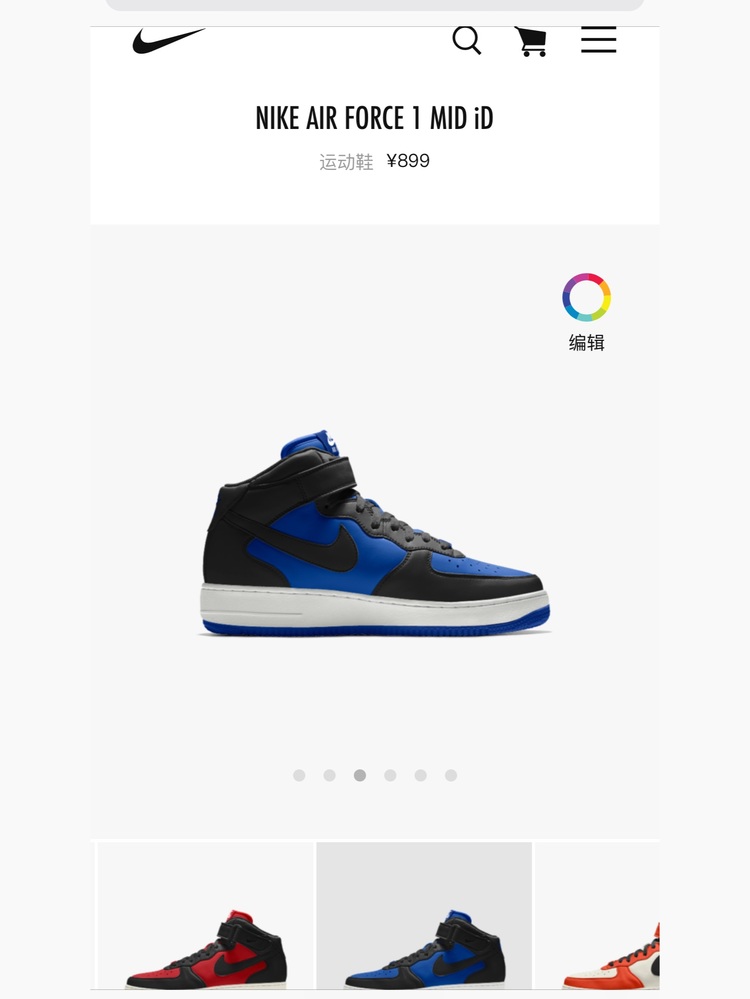Choose the orange and white shoe thumbnail
The image size is (750, 999).
point(597,916)
